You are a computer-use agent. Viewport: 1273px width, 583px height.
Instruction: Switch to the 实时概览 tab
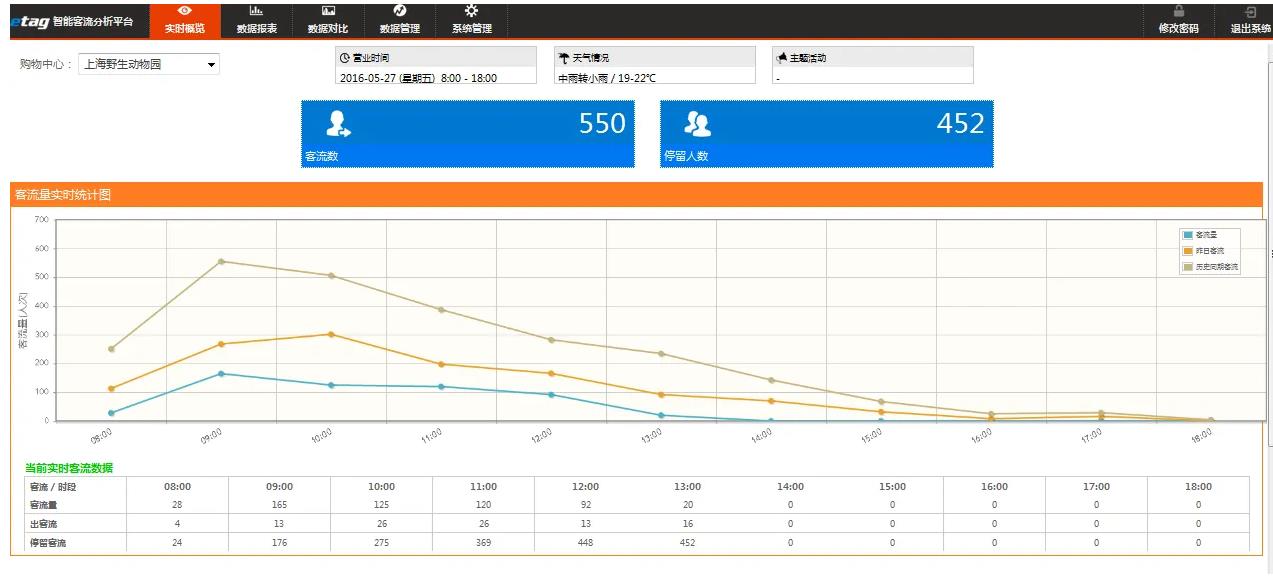(x=184, y=19)
